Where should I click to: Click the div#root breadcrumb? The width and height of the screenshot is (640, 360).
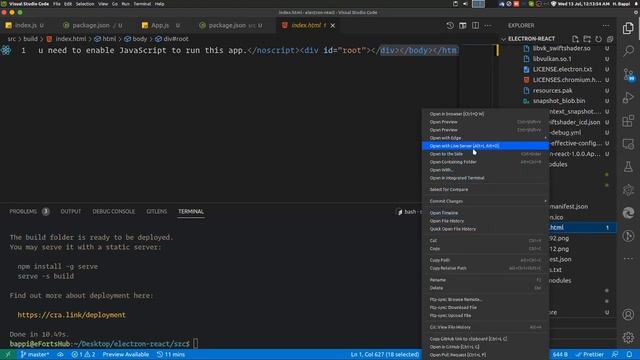click(x=172, y=39)
